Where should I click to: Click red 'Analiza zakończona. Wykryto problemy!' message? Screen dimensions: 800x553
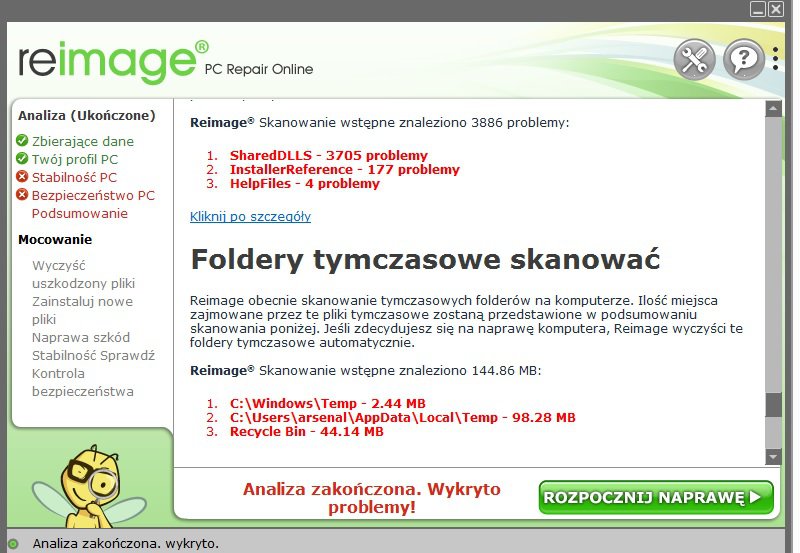[x=371, y=498]
